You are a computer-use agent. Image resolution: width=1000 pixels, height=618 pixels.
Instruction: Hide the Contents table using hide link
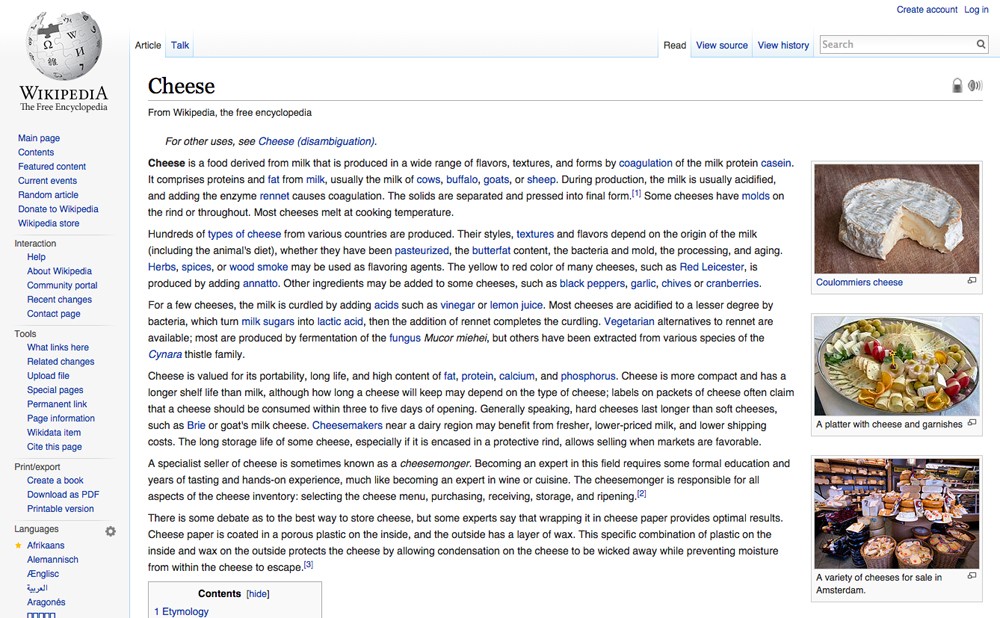(258, 594)
